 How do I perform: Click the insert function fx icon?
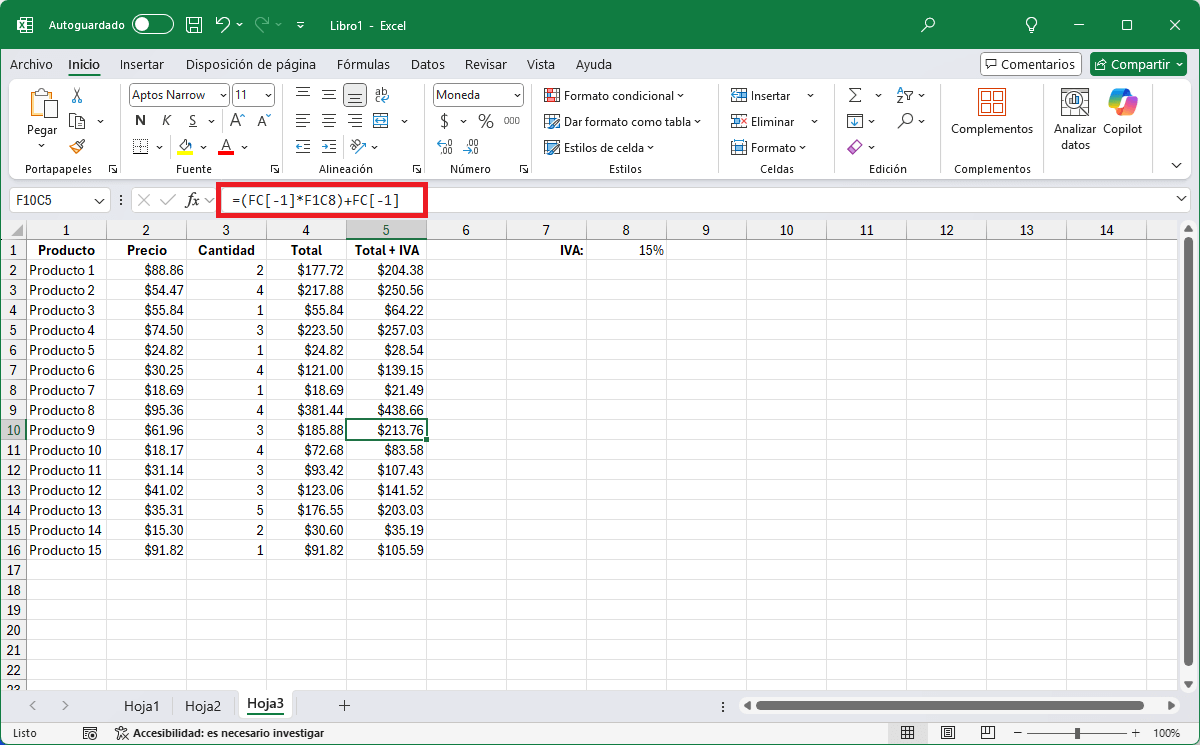coord(192,200)
